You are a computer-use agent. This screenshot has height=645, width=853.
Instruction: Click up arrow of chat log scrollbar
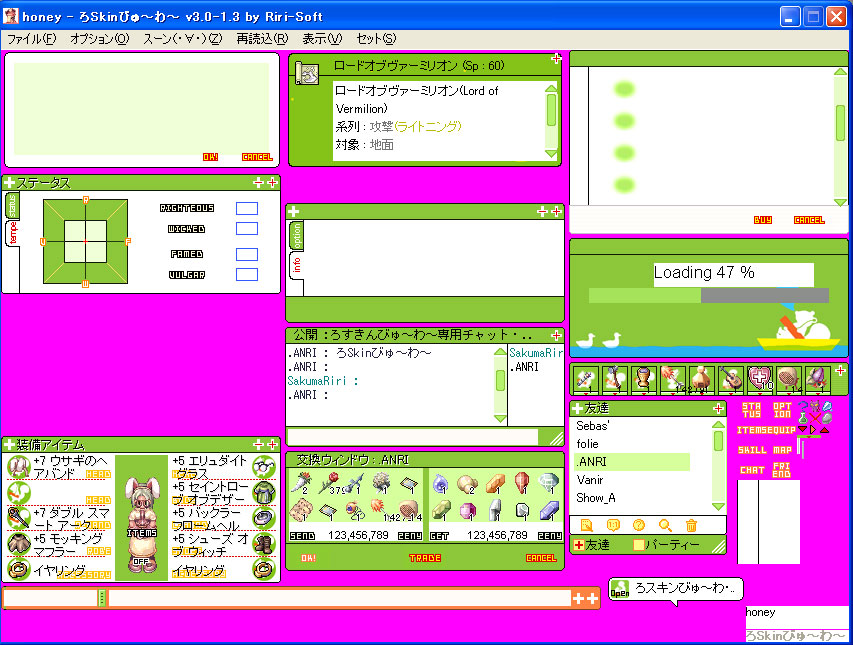500,352
